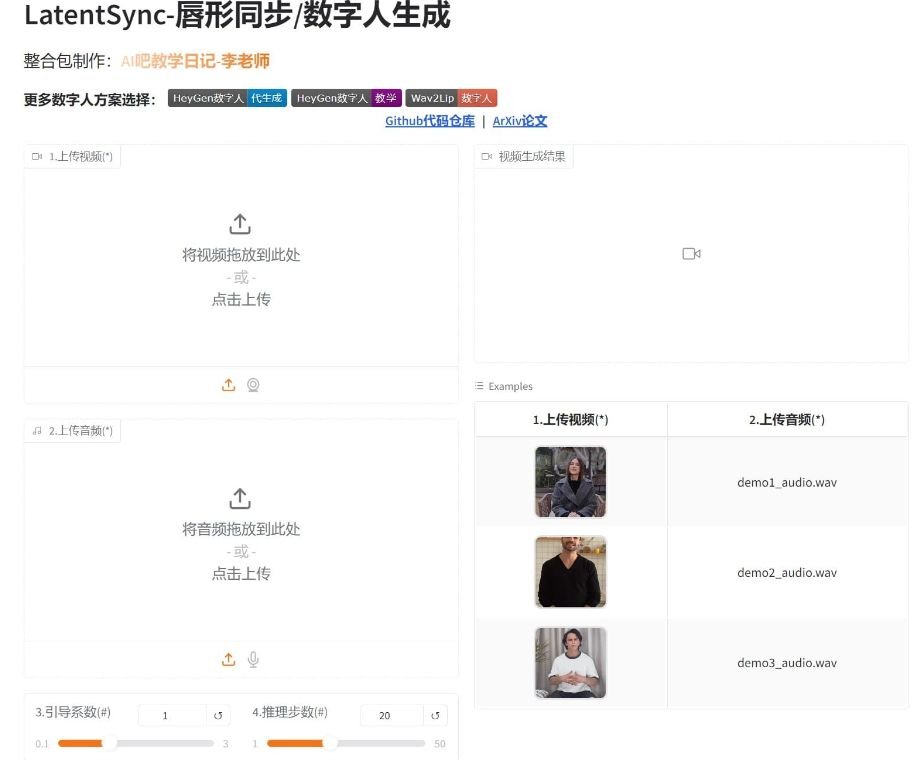
Task: Select the microphone icon to record audio
Action: [253, 660]
